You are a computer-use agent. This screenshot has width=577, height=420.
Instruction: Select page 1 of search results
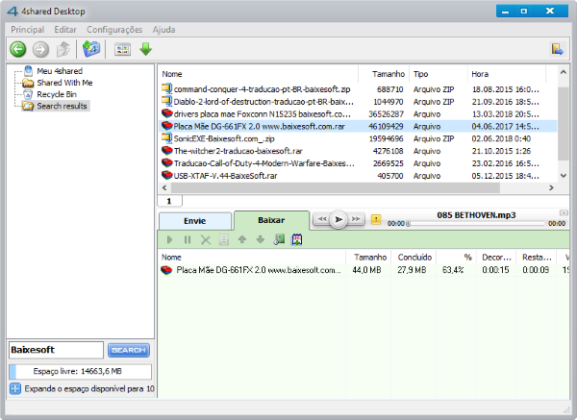[169, 201]
